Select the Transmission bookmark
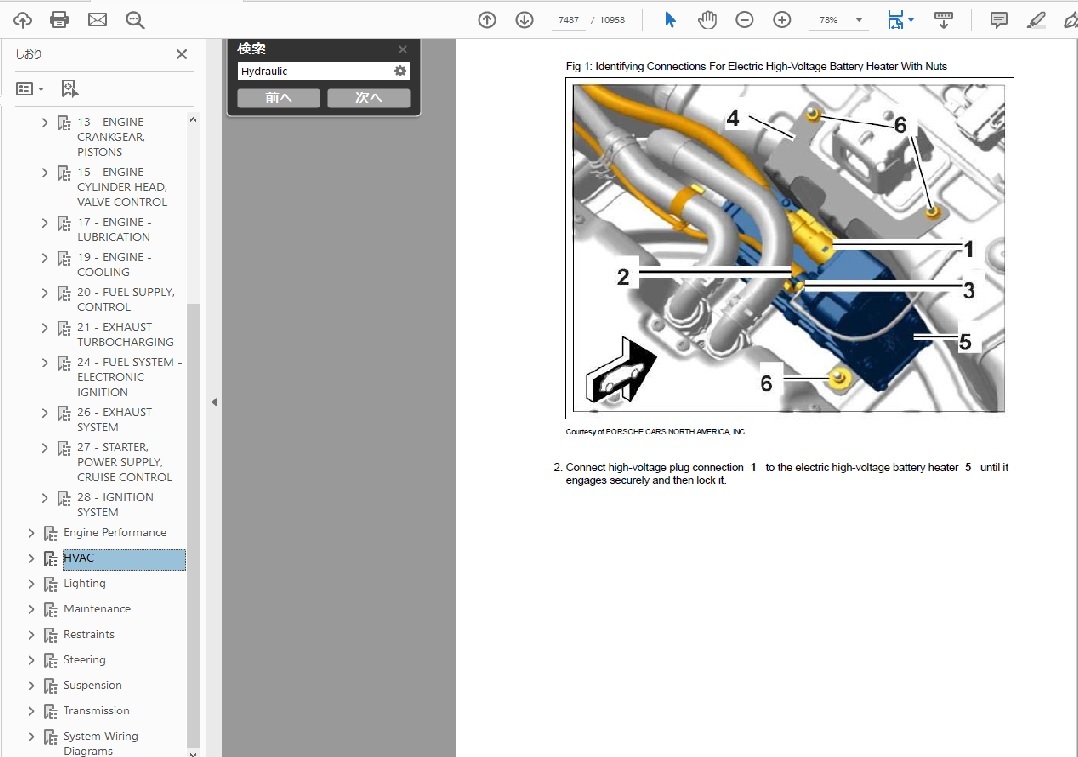 [x=96, y=710]
